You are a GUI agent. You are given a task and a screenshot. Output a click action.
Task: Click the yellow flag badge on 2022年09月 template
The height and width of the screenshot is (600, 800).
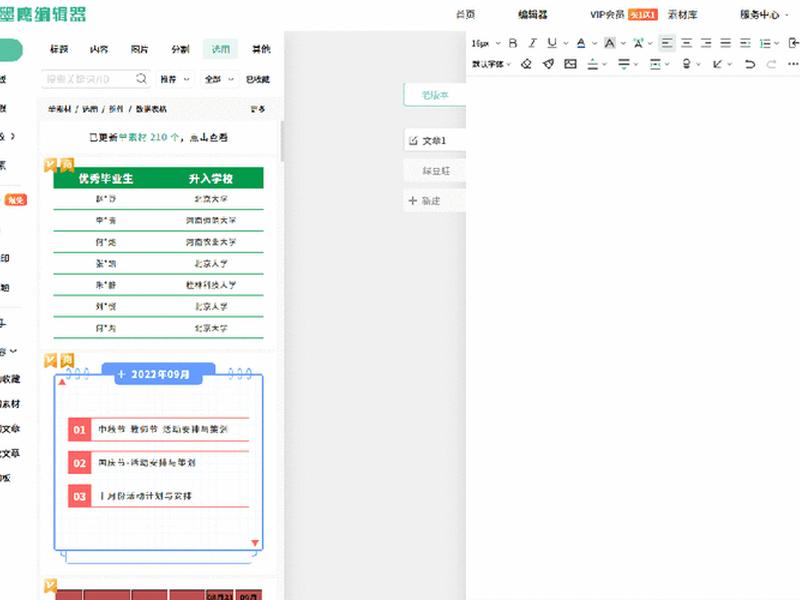tap(50, 360)
